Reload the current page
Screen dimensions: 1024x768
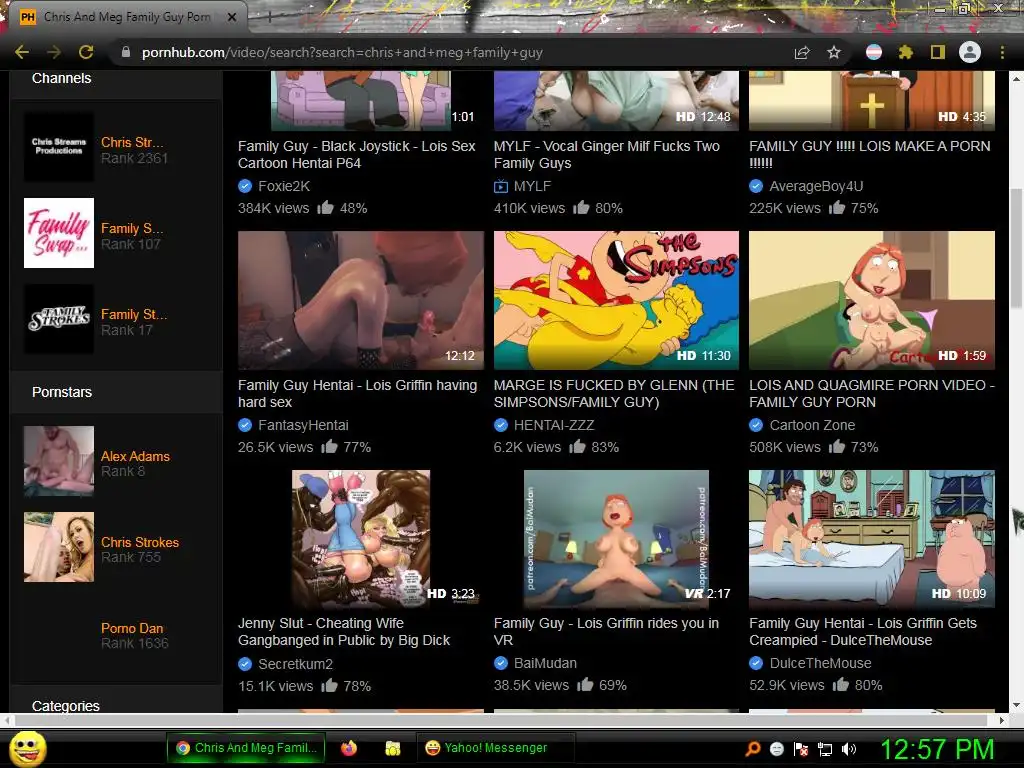(86, 52)
